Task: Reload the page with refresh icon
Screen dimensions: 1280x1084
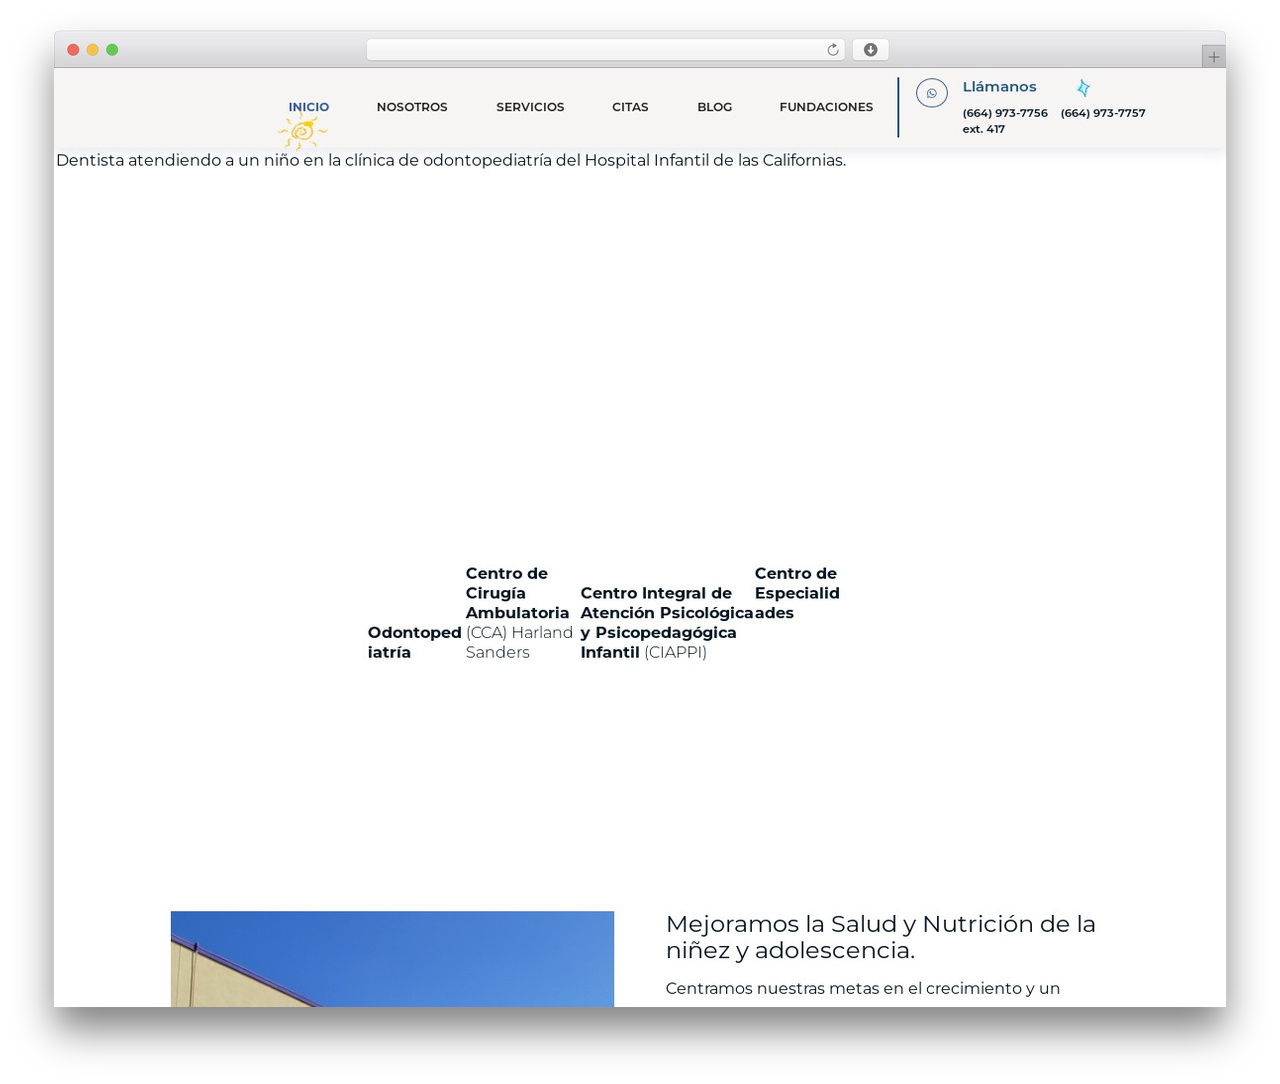Action: click(832, 50)
